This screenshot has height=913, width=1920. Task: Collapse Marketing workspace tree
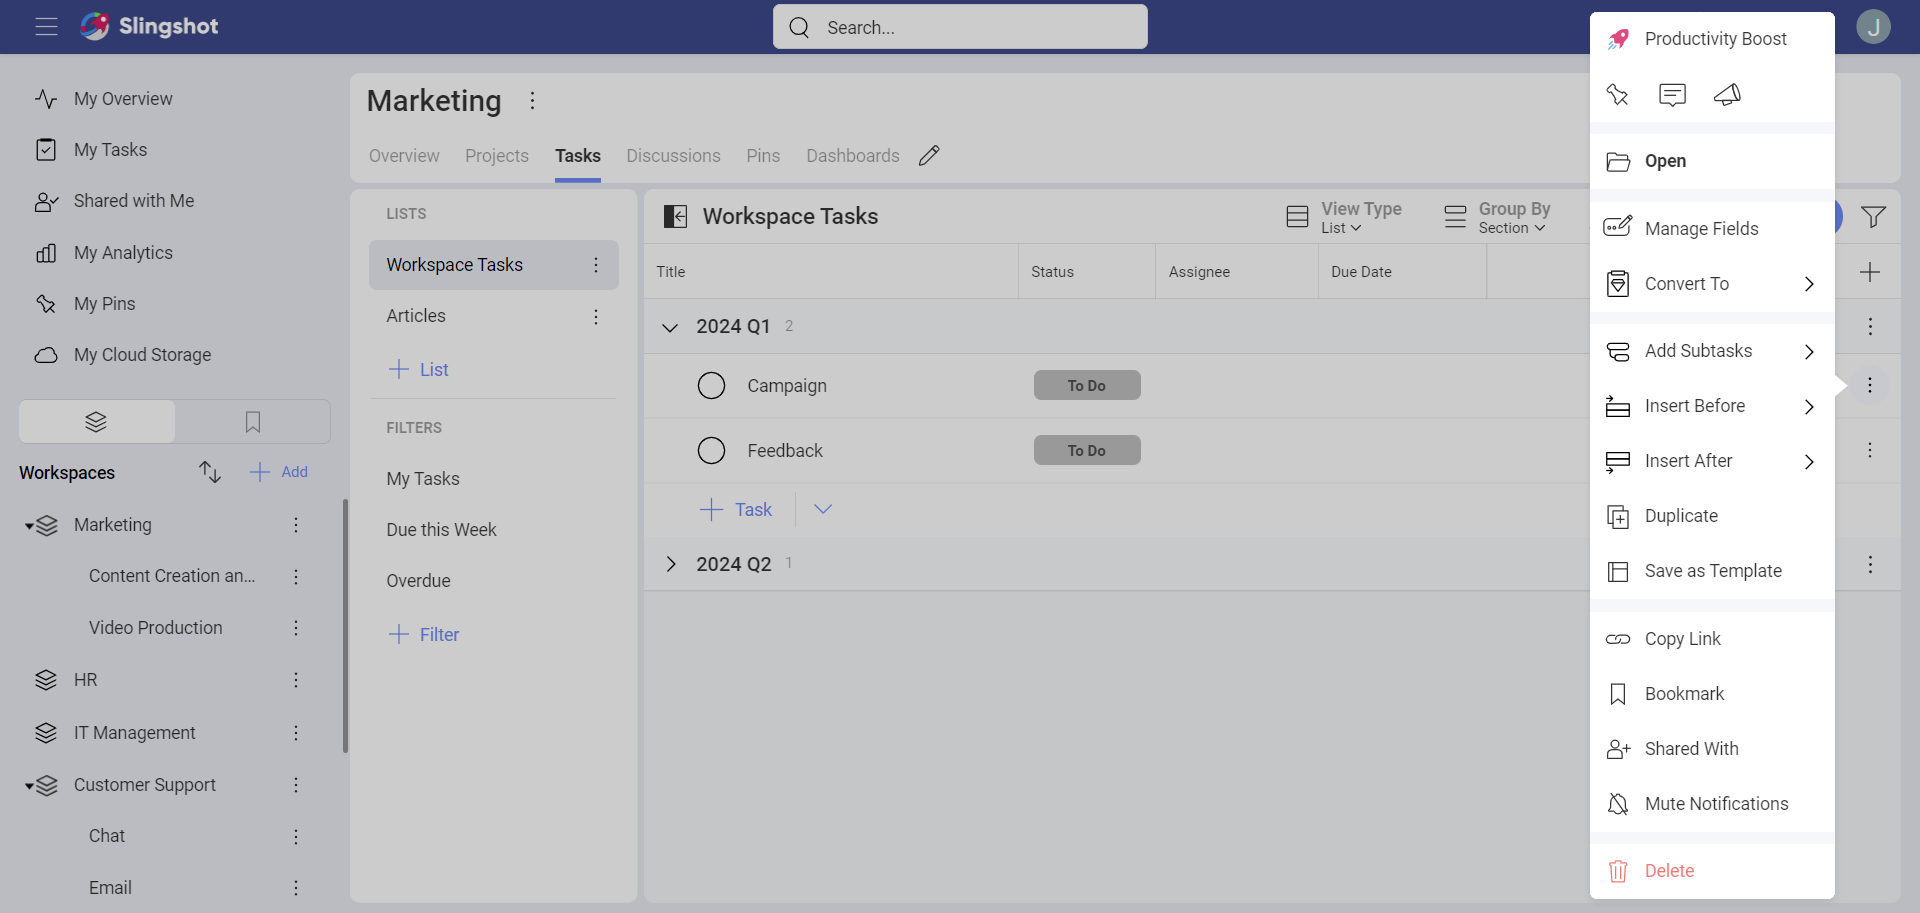click(30, 526)
